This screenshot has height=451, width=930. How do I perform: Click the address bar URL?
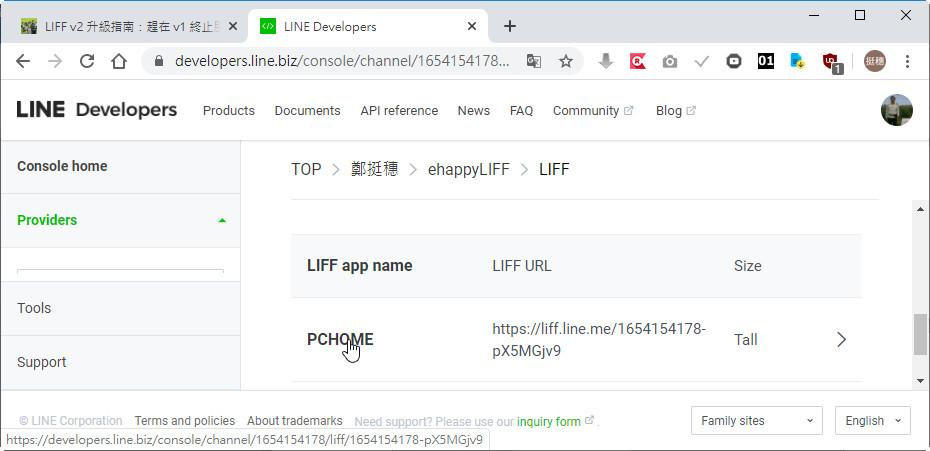(x=342, y=61)
